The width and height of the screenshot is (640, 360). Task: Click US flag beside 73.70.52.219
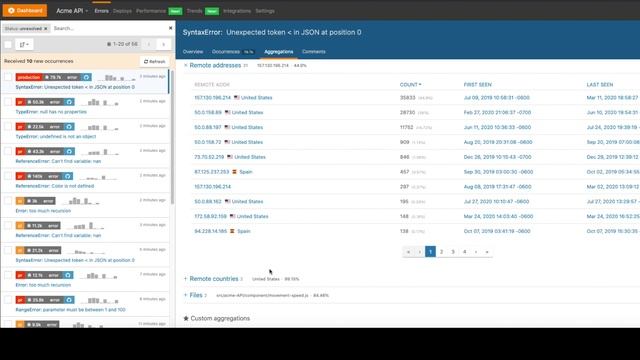(x=230, y=157)
